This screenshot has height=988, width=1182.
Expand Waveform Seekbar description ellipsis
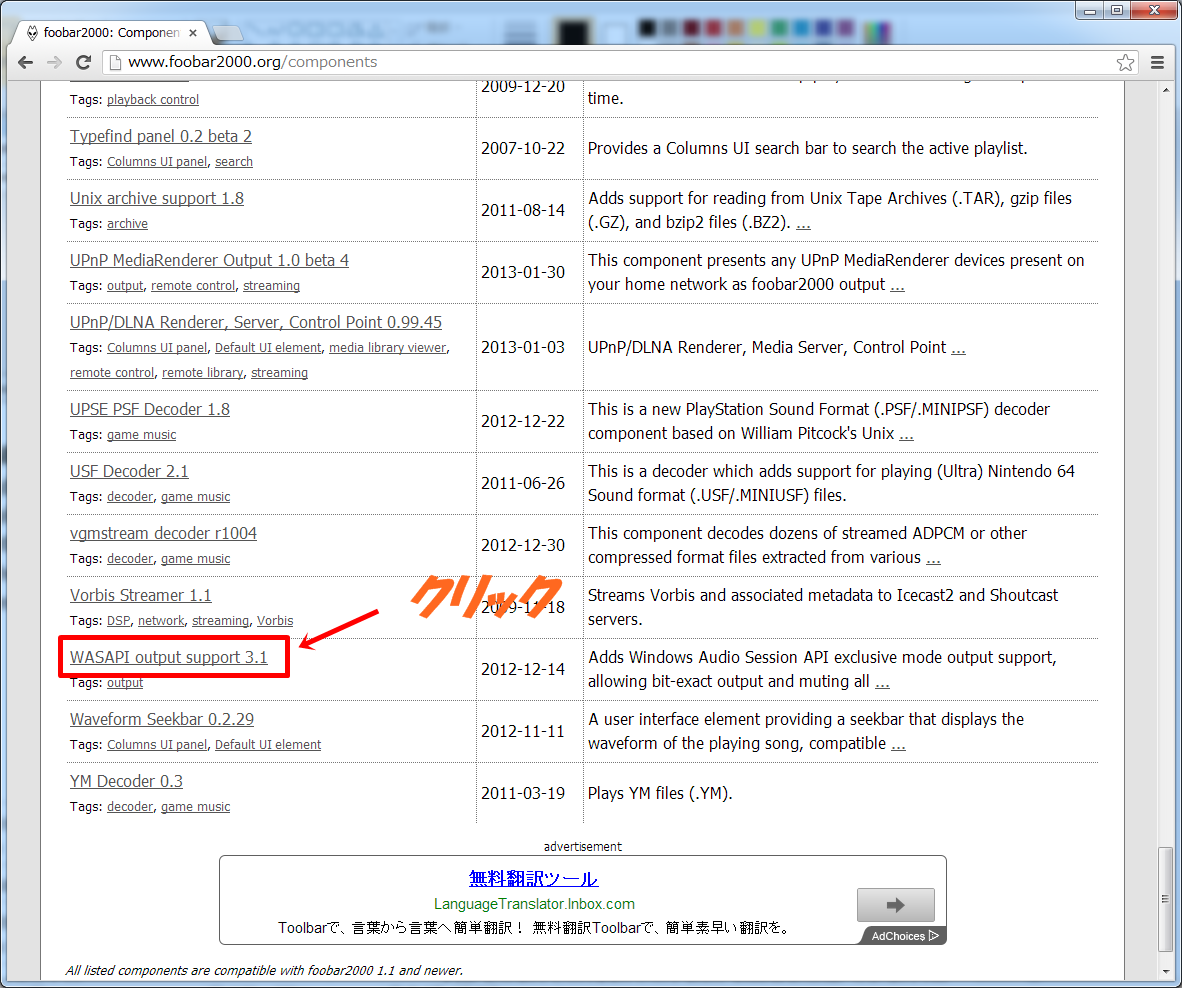(898, 745)
